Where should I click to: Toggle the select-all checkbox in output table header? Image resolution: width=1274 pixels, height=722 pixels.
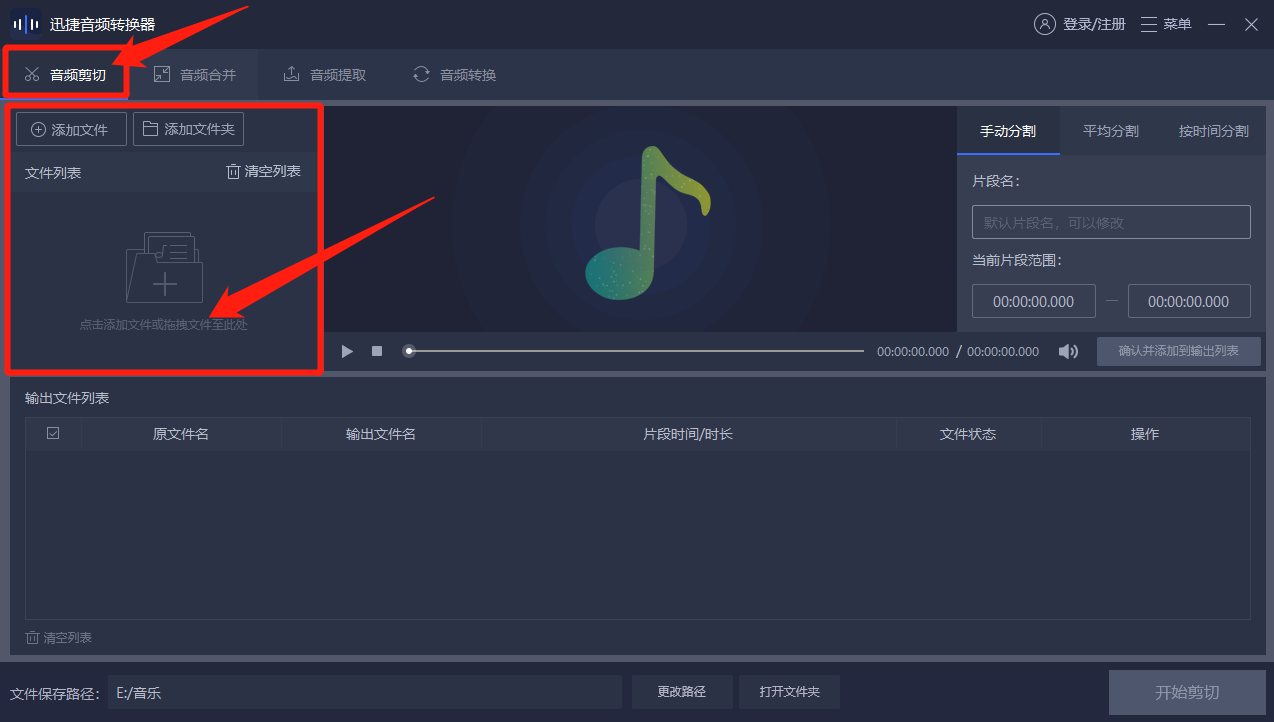coord(53,433)
